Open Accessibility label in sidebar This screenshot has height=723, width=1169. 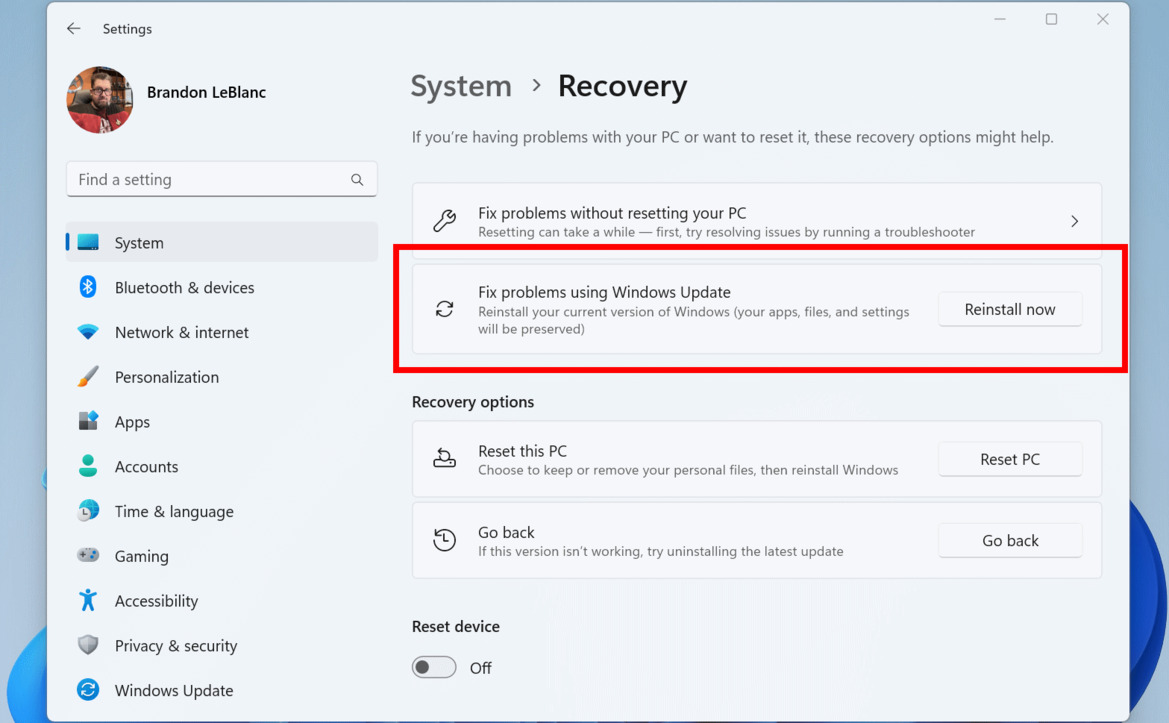click(157, 602)
